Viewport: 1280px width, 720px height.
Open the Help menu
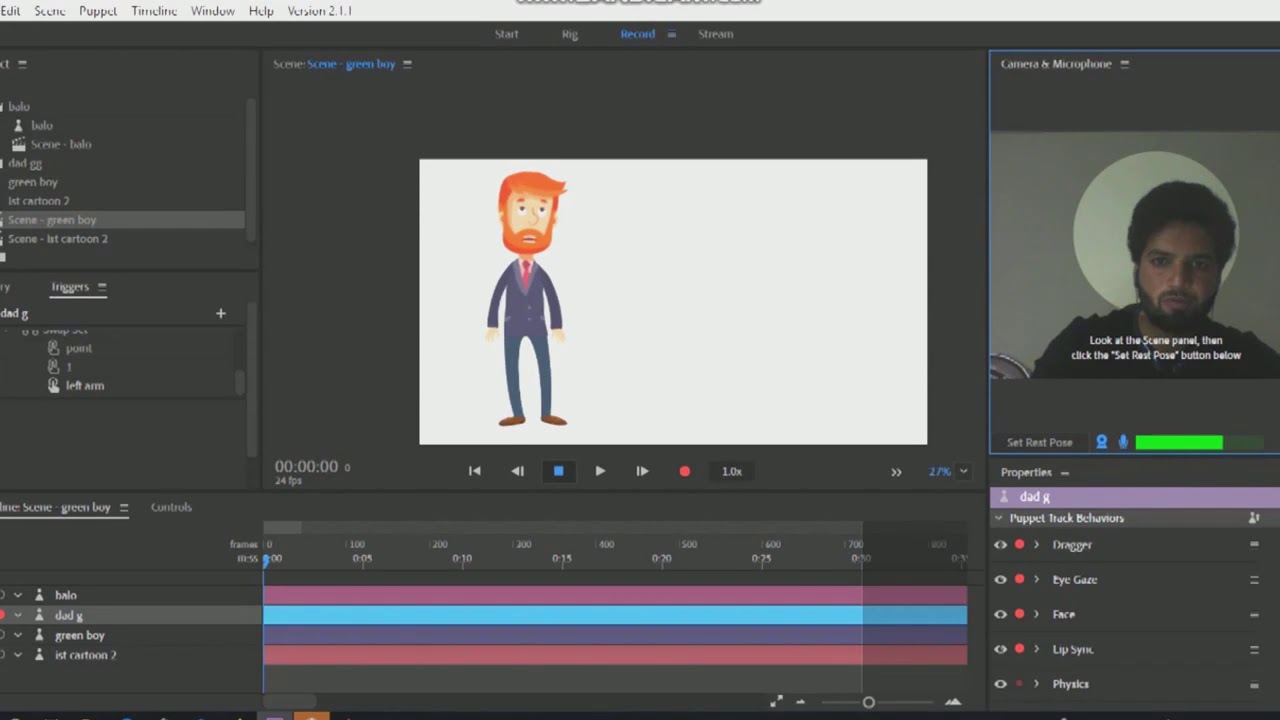pyautogui.click(x=261, y=11)
